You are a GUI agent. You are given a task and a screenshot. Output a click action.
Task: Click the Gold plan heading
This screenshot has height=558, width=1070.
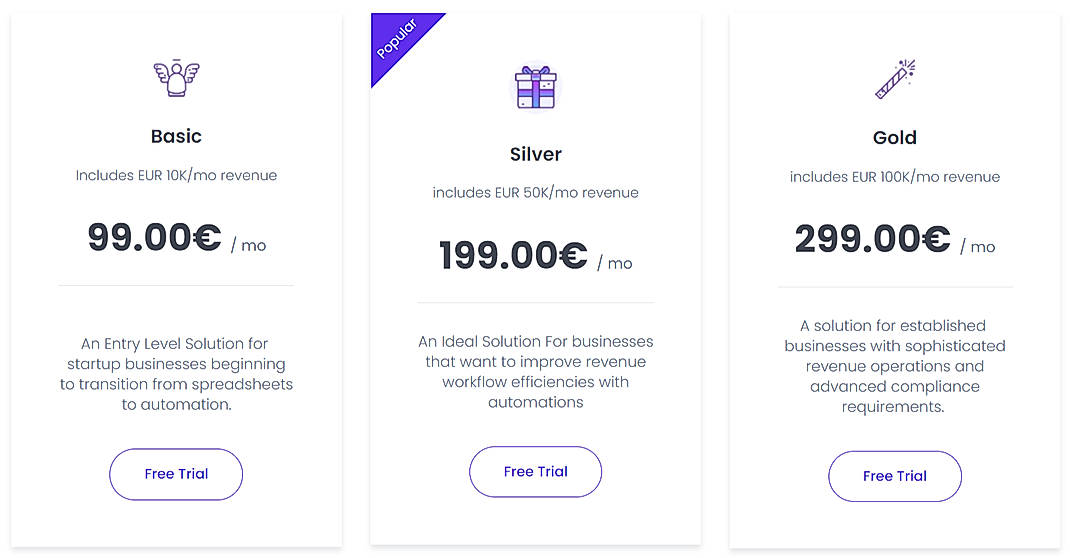pyautogui.click(x=895, y=138)
